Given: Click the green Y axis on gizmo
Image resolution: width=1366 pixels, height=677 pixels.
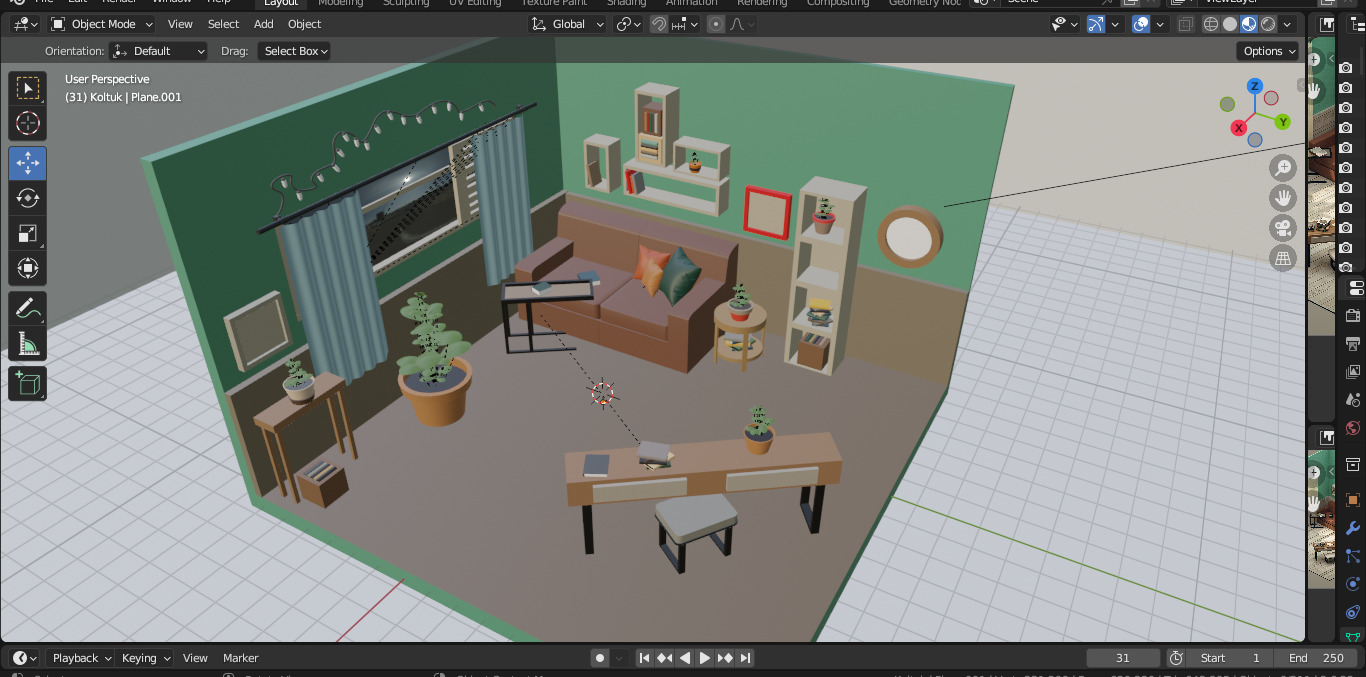Looking at the screenshot, I should point(1283,122).
